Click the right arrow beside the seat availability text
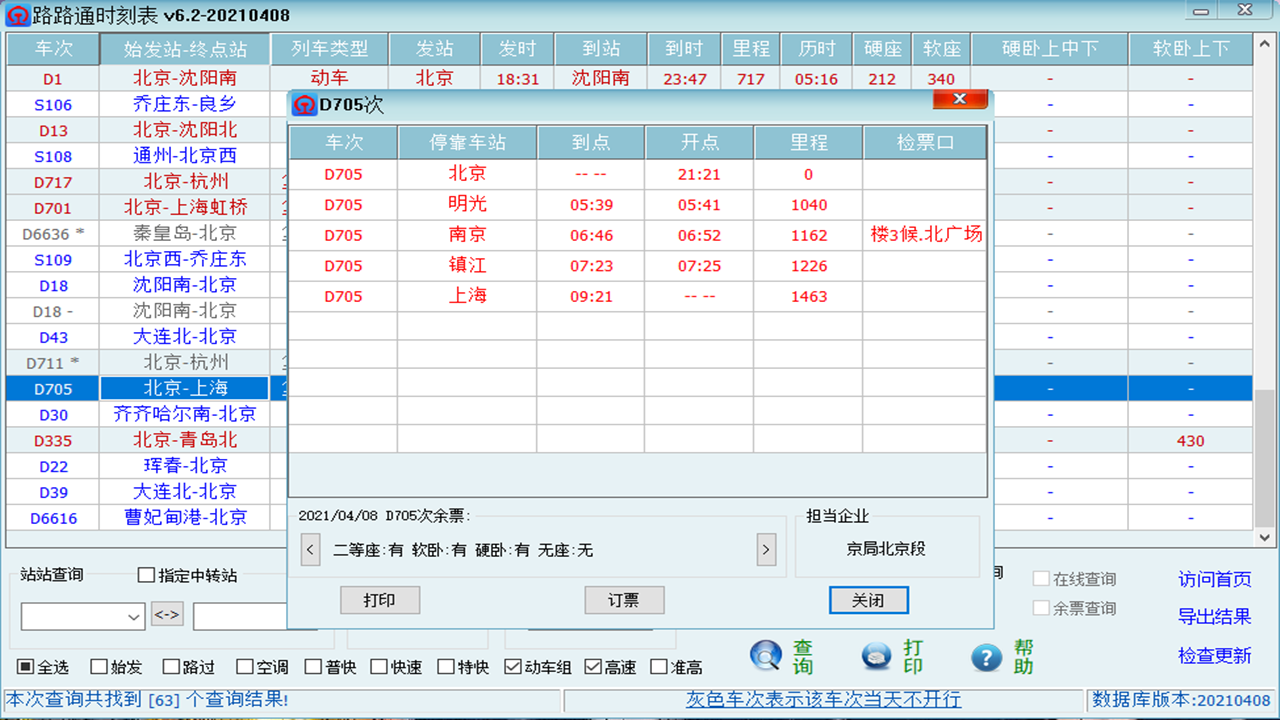1280x720 pixels. [766, 549]
